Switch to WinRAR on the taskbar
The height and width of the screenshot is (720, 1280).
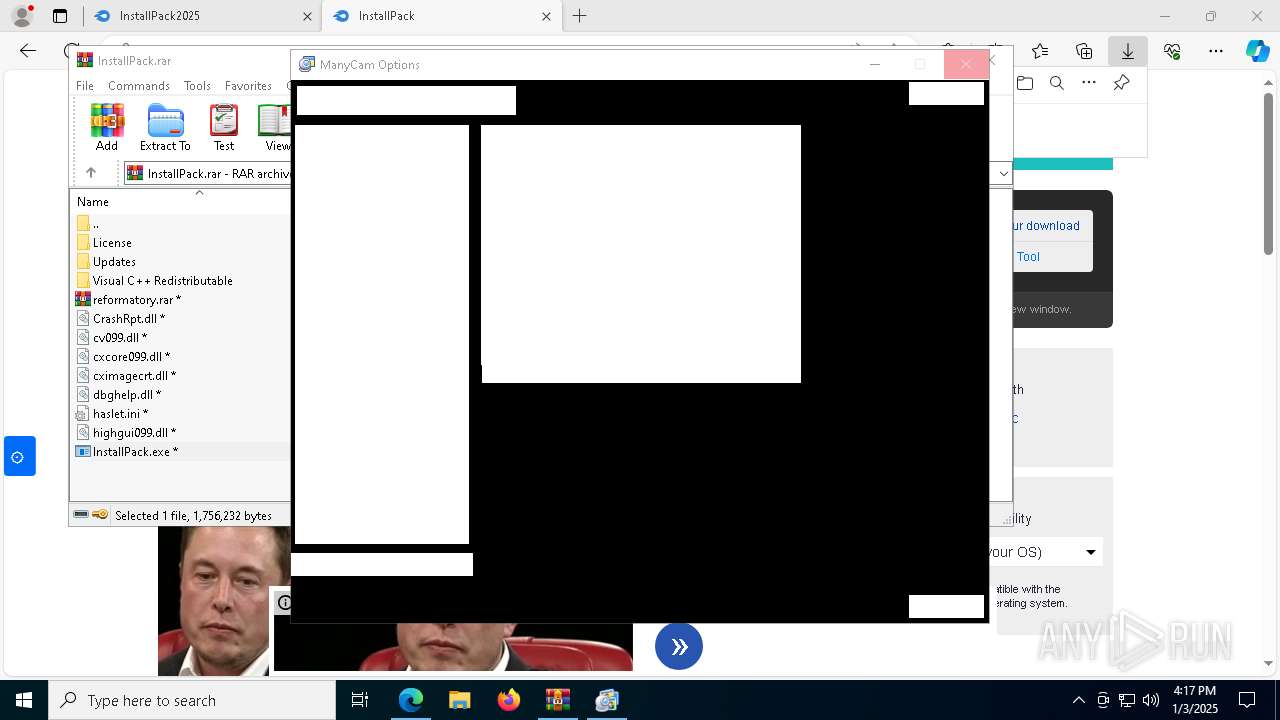point(558,700)
